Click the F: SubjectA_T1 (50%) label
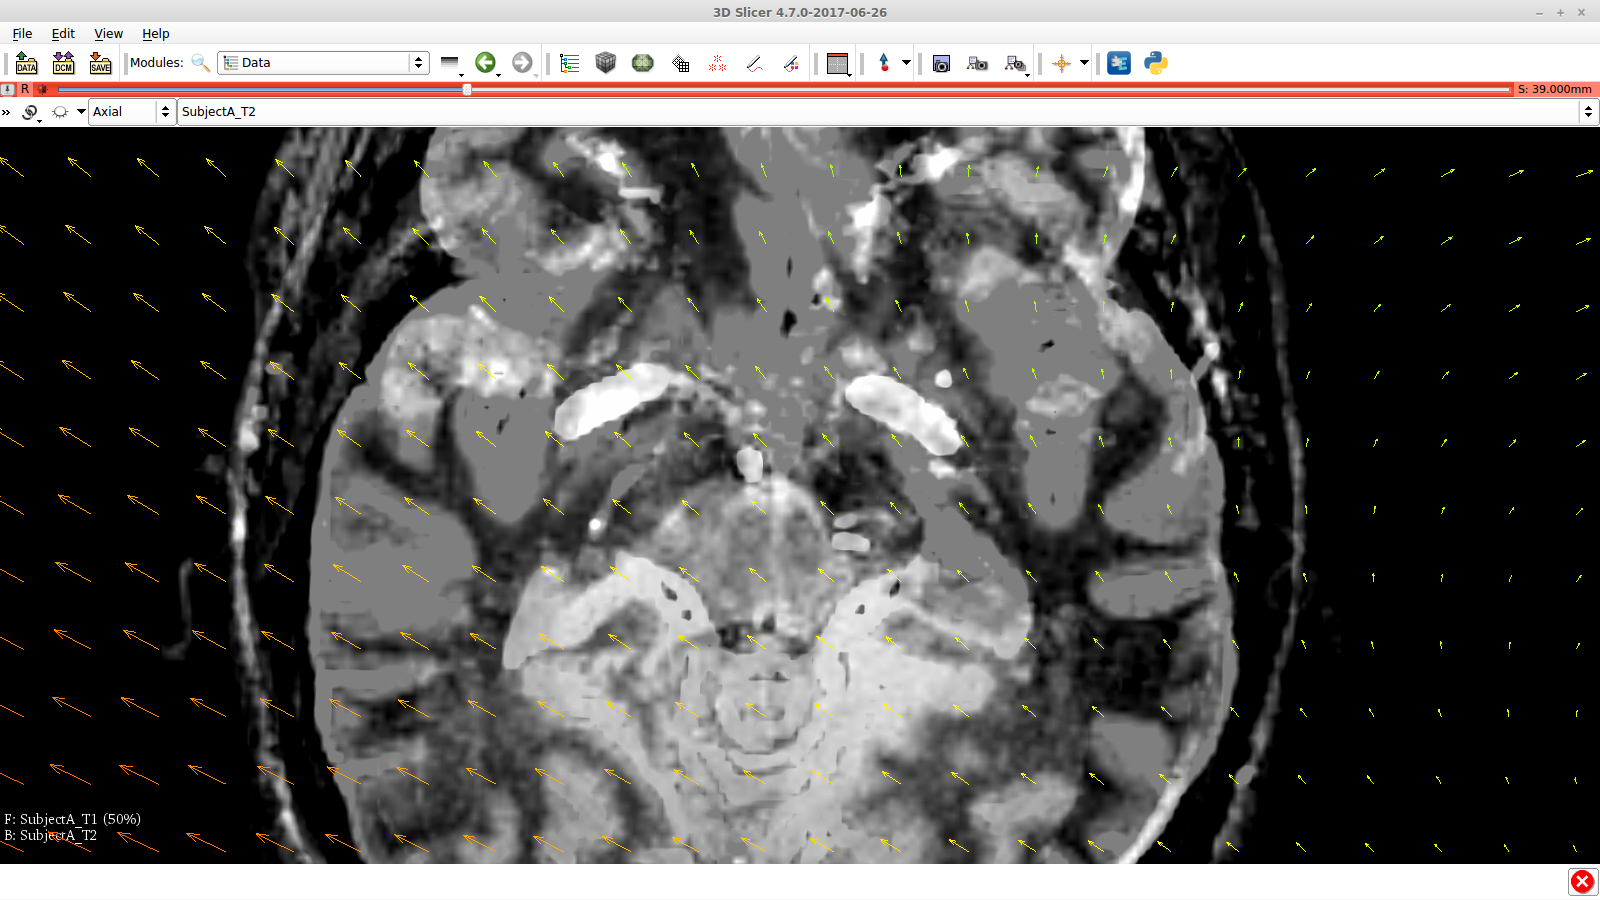The width and height of the screenshot is (1600, 900). pos(73,819)
